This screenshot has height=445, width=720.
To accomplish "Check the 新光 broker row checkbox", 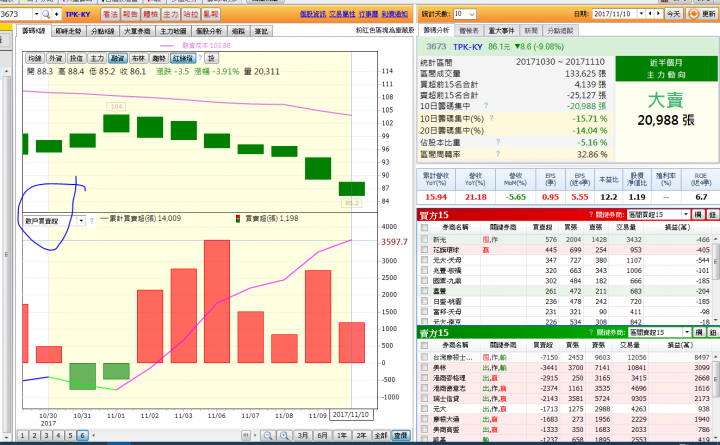I will coord(425,239).
